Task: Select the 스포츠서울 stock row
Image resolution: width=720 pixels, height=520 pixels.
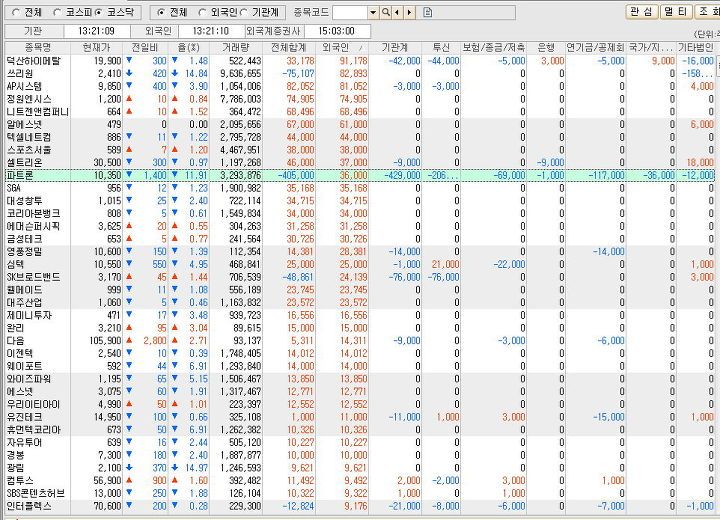Action: [360, 150]
